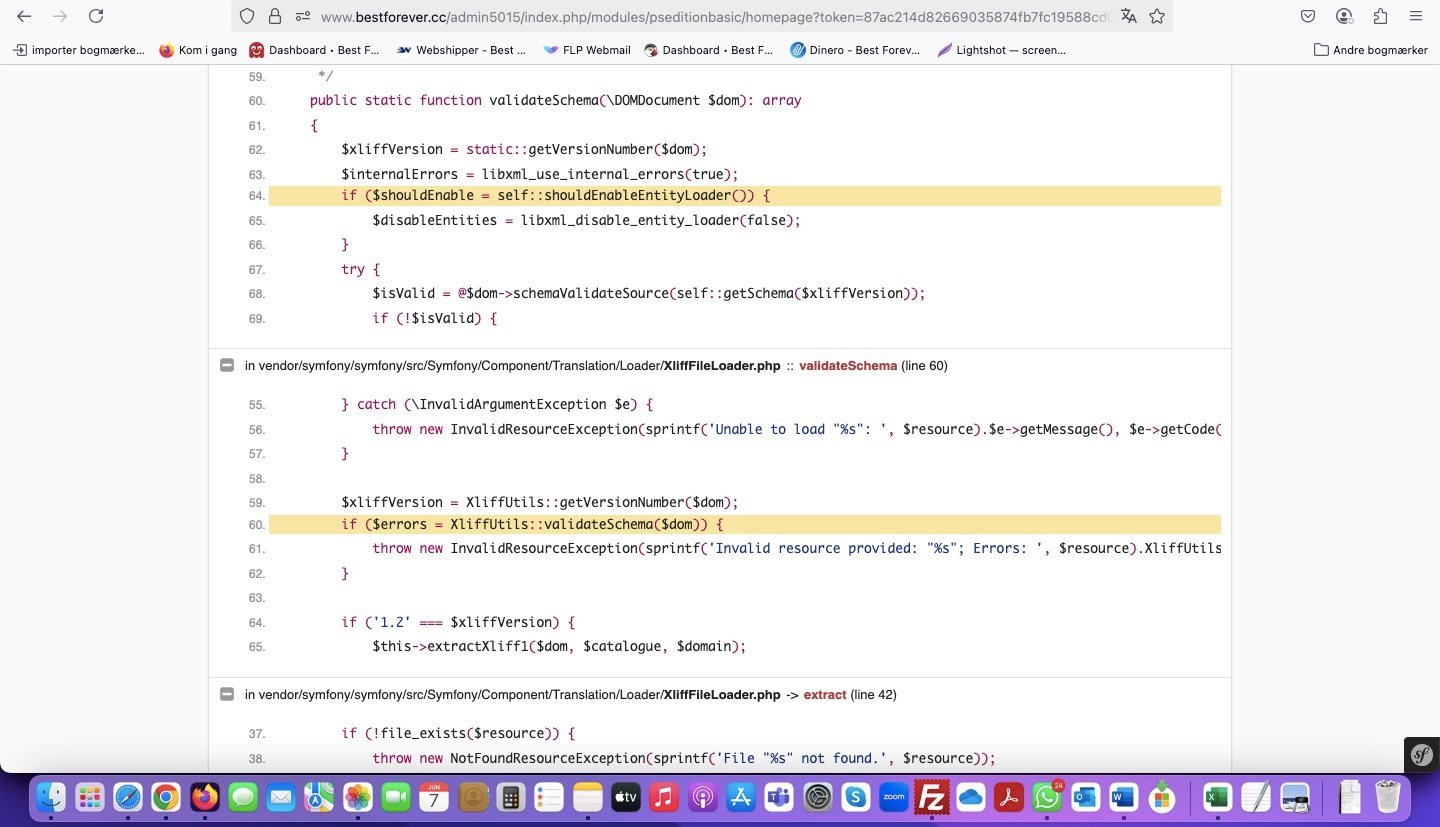Open Calculator from the Dock

(x=511, y=797)
